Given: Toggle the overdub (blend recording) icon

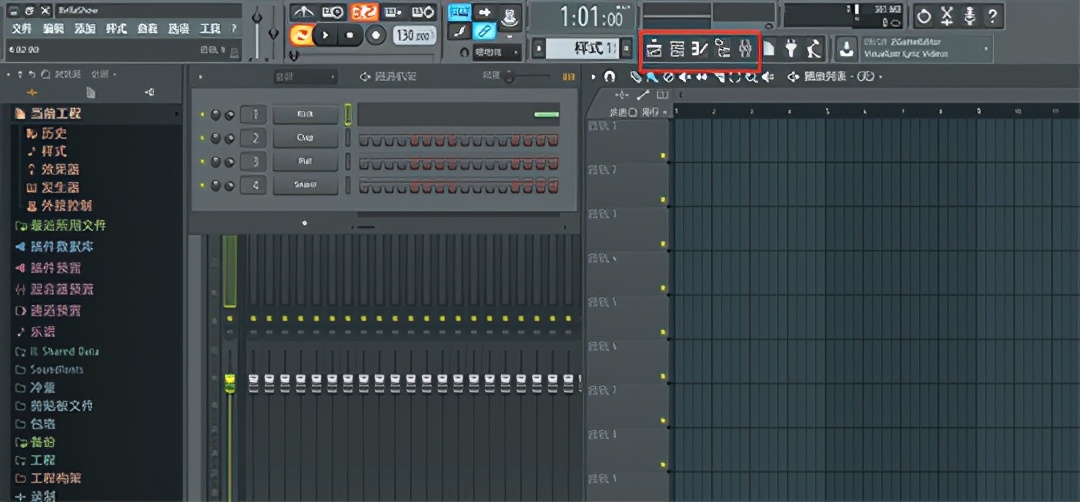Looking at the screenshot, I should 393,12.
